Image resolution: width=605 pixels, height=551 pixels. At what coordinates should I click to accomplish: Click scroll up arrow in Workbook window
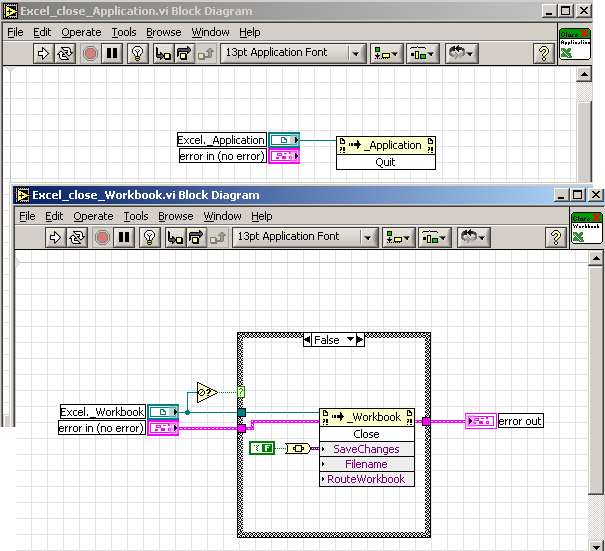(596, 258)
